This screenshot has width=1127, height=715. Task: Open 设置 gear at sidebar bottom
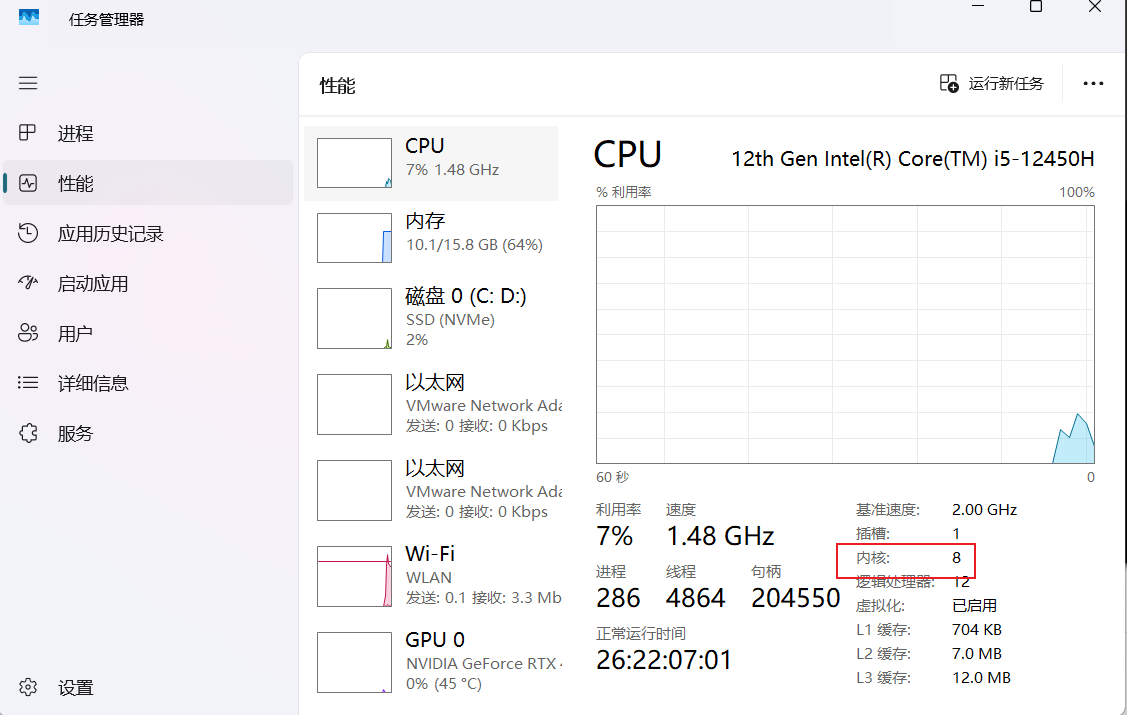click(28, 687)
